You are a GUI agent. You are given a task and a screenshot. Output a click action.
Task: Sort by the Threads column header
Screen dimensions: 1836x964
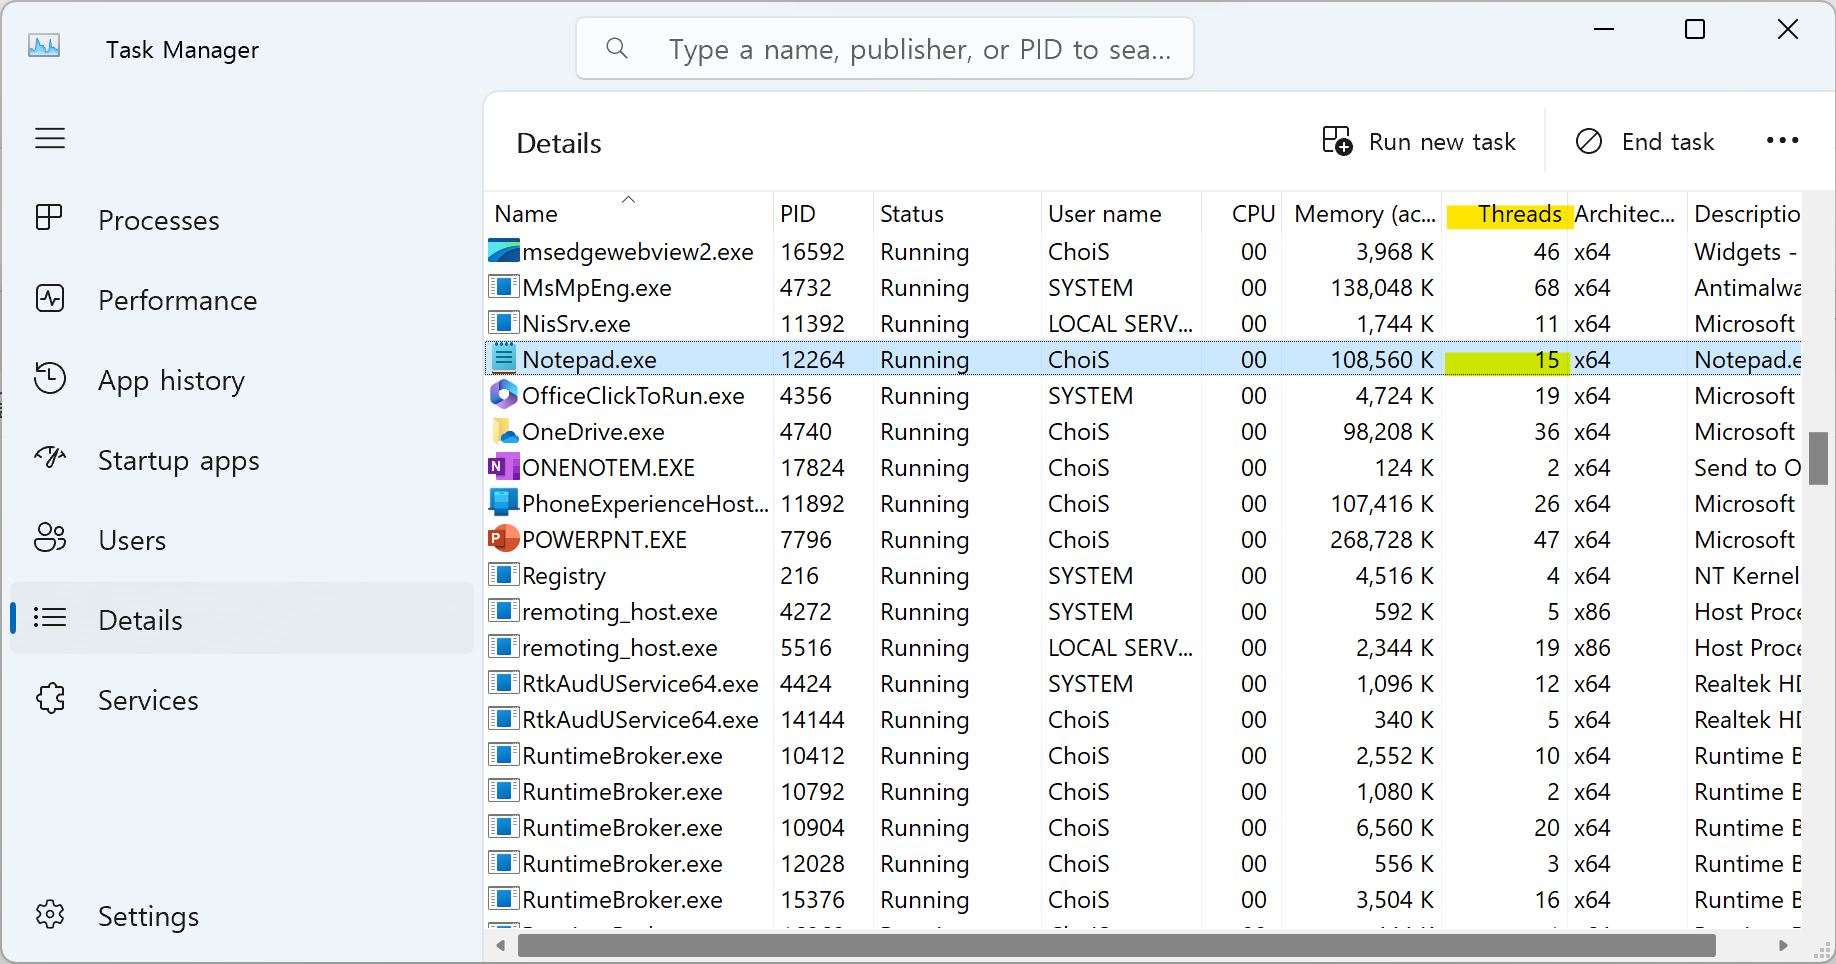[1504, 213]
